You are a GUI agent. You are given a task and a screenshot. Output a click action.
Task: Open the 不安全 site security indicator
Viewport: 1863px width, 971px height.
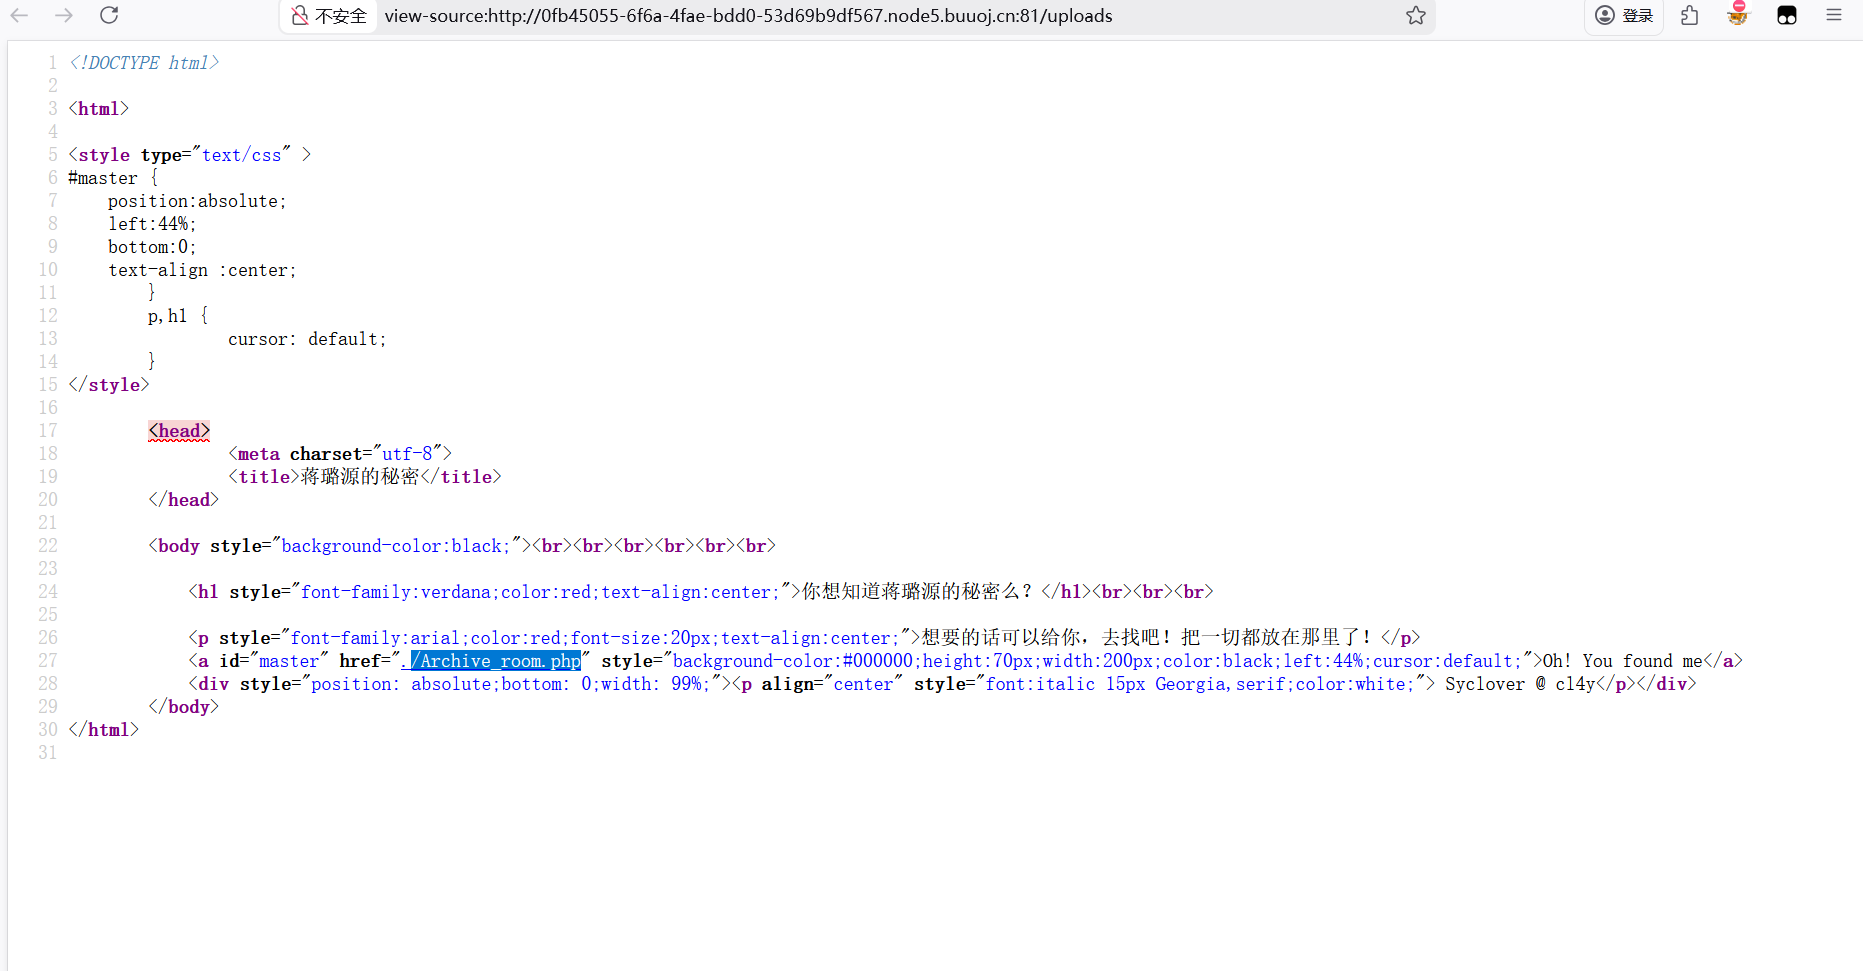pyautogui.click(x=329, y=16)
